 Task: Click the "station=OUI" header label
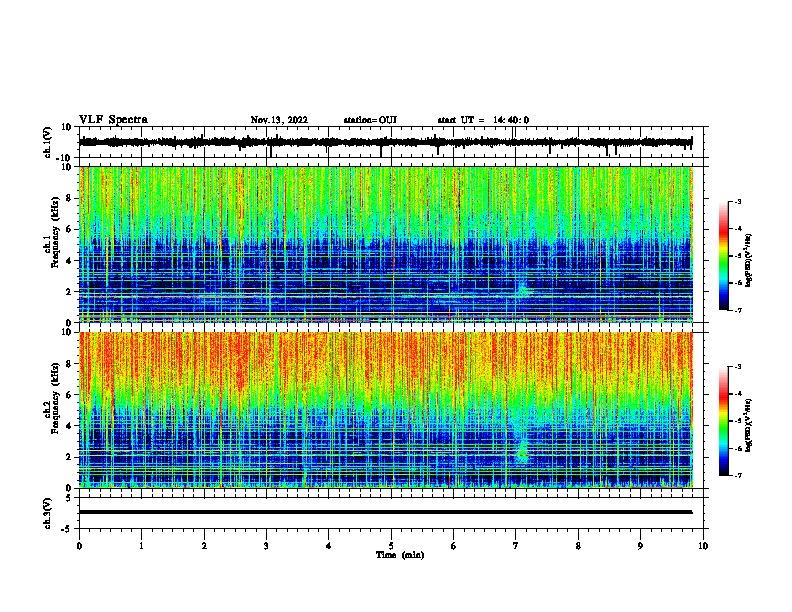(x=370, y=120)
